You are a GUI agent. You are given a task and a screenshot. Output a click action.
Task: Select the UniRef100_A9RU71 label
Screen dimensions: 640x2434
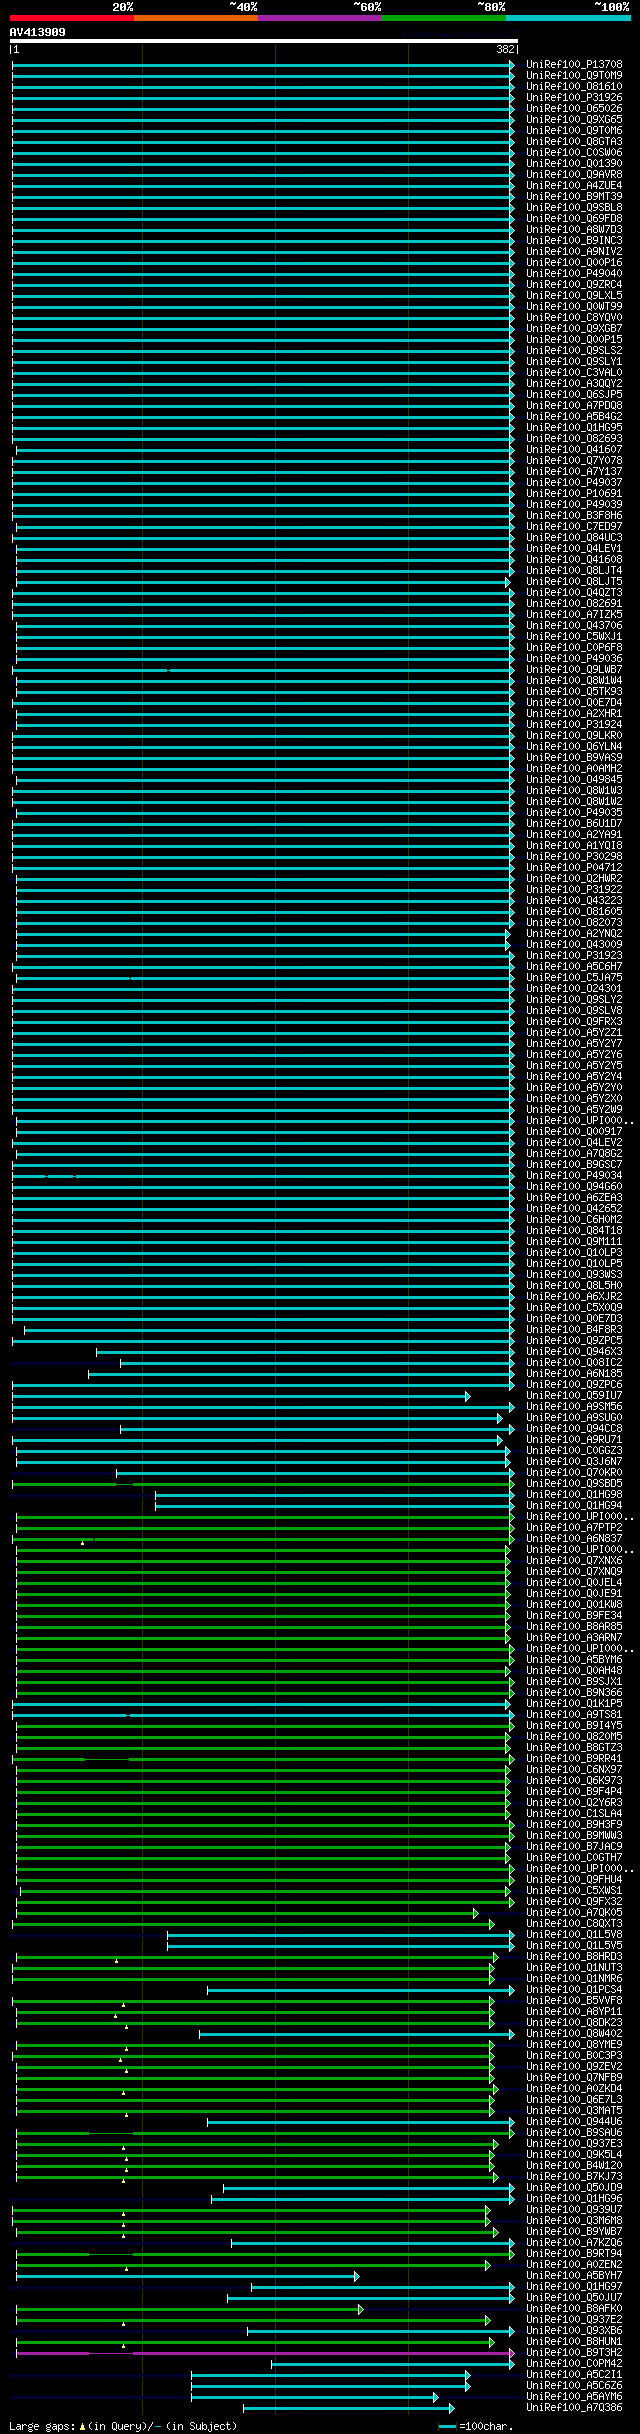574,1440
